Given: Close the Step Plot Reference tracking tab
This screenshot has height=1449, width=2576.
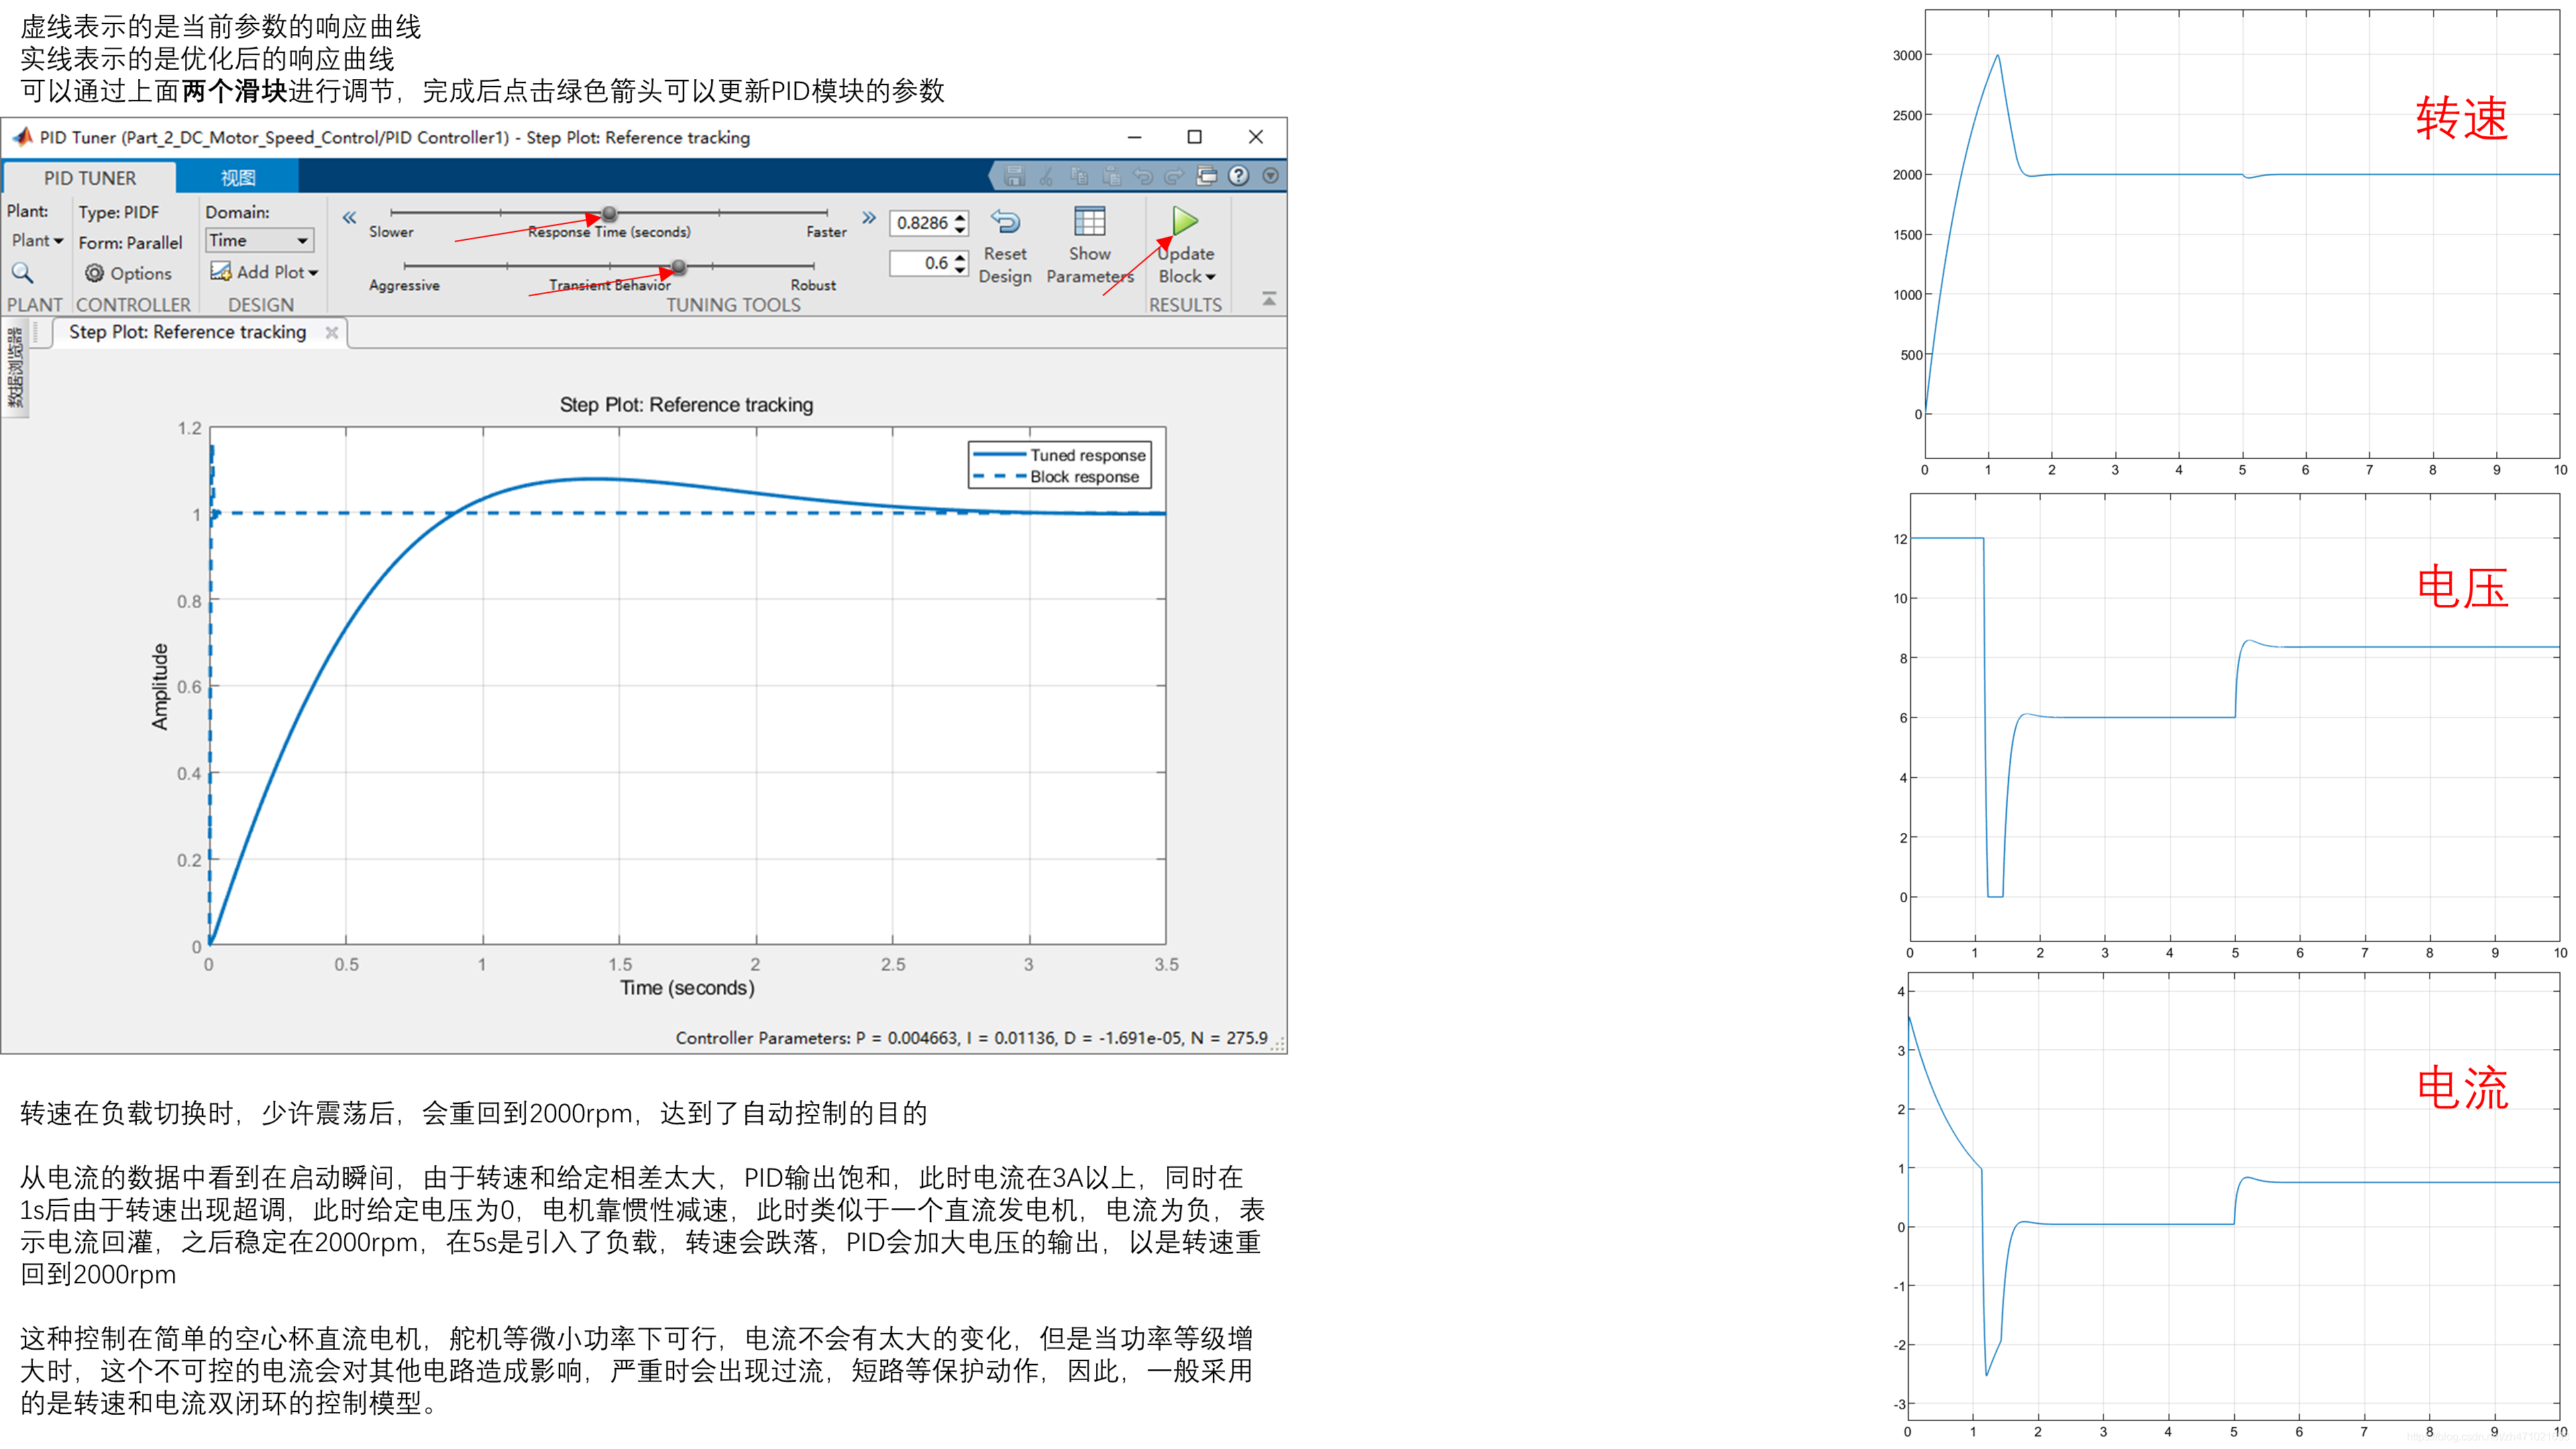Looking at the screenshot, I should click(x=332, y=332).
